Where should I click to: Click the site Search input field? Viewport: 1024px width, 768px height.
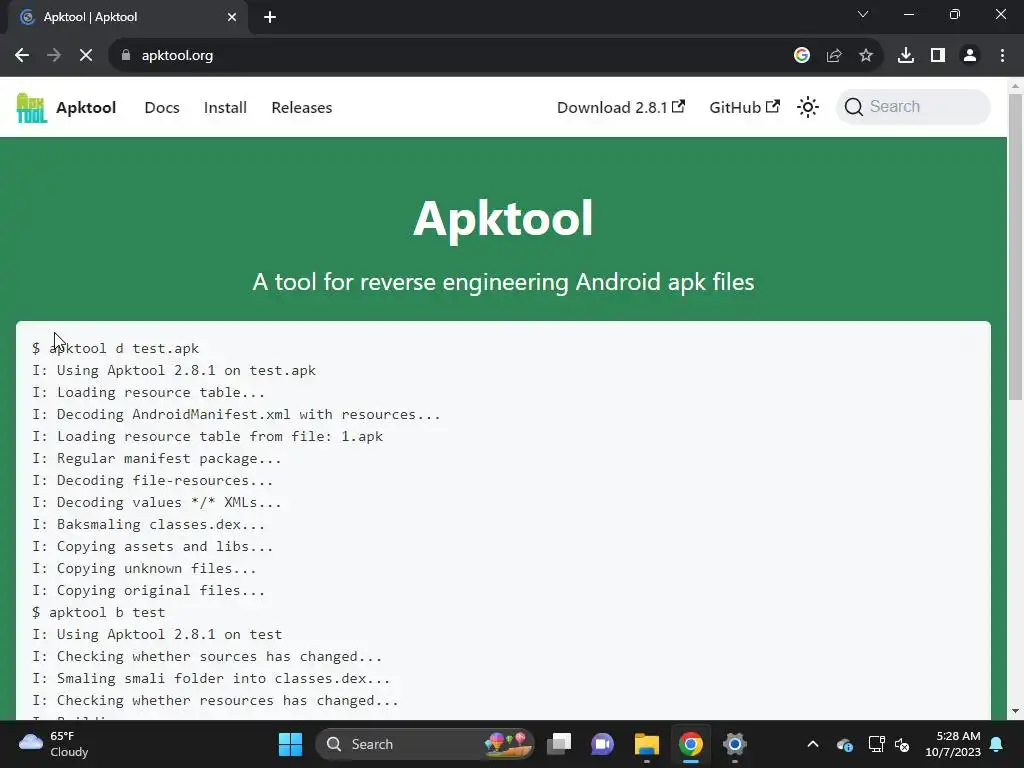click(x=913, y=106)
